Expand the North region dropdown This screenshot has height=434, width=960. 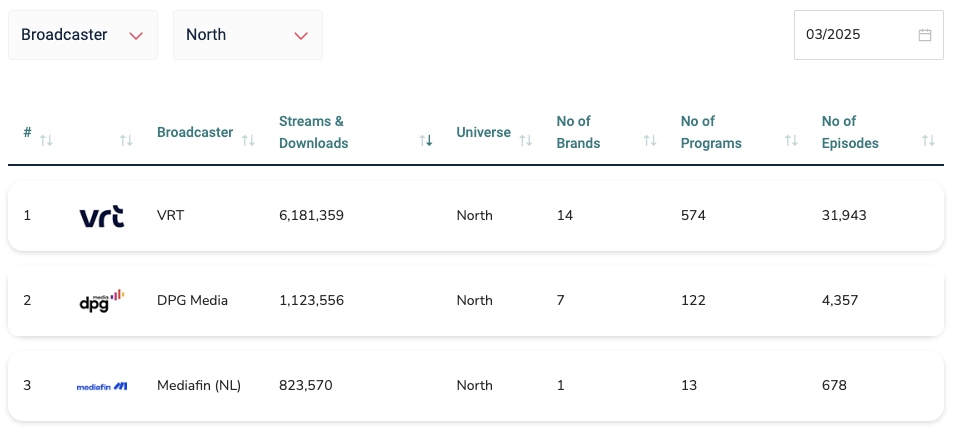pyautogui.click(x=248, y=35)
